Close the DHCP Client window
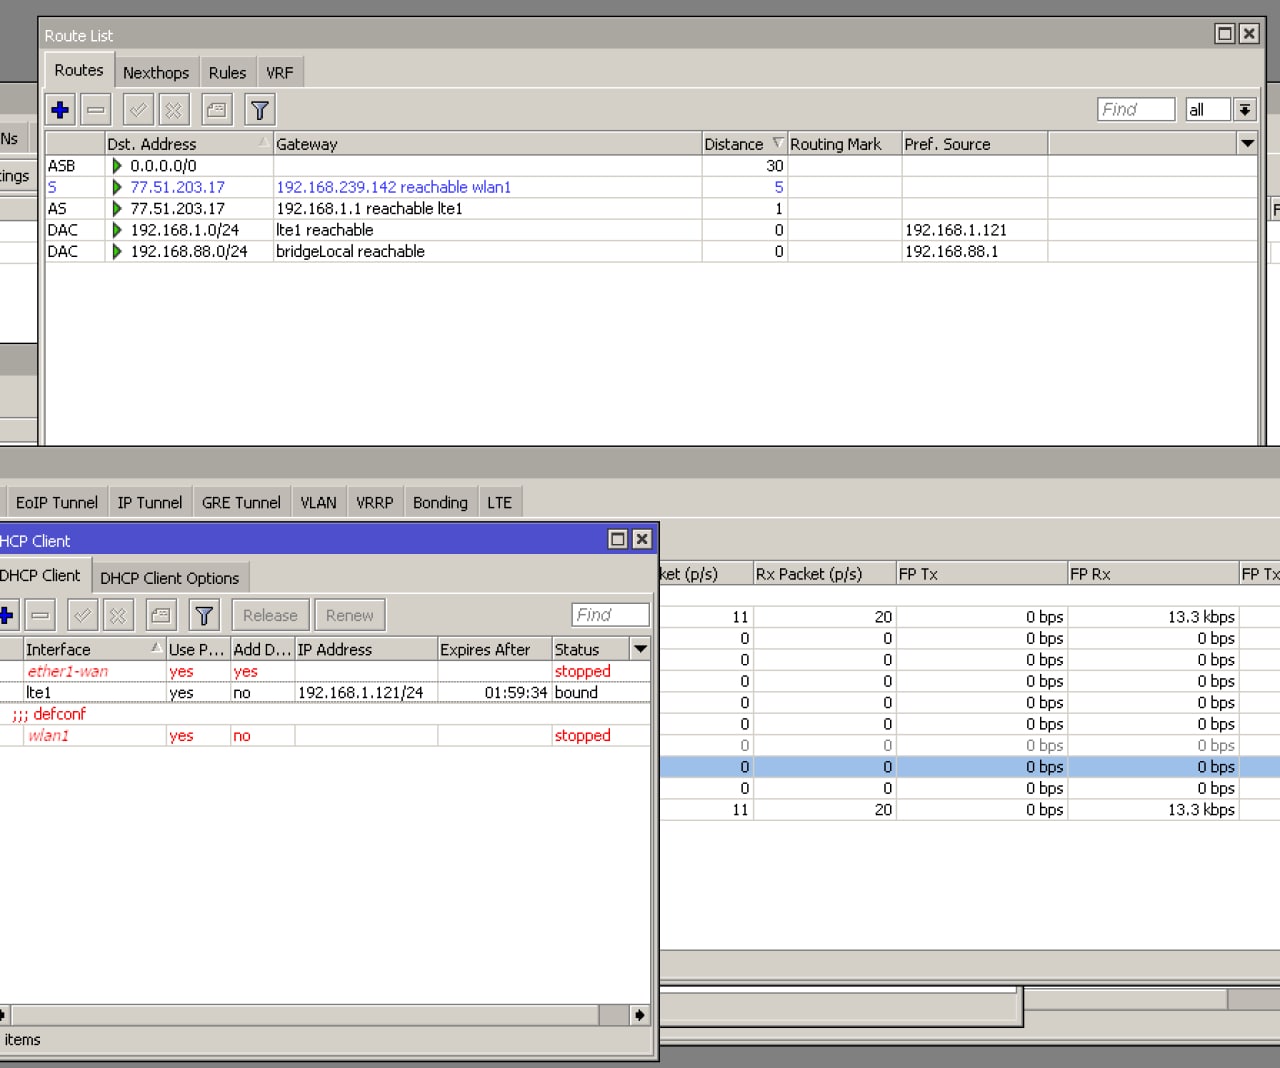Viewport: 1280px width, 1068px height. pyautogui.click(x=642, y=539)
